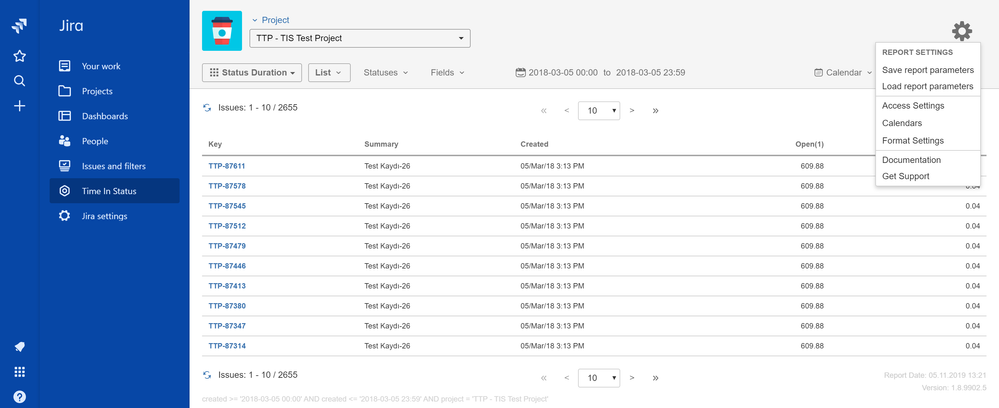Go to last page in top pager
This screenshot has height=408, width=999.
pyautogui.click(x=656, y=110)
